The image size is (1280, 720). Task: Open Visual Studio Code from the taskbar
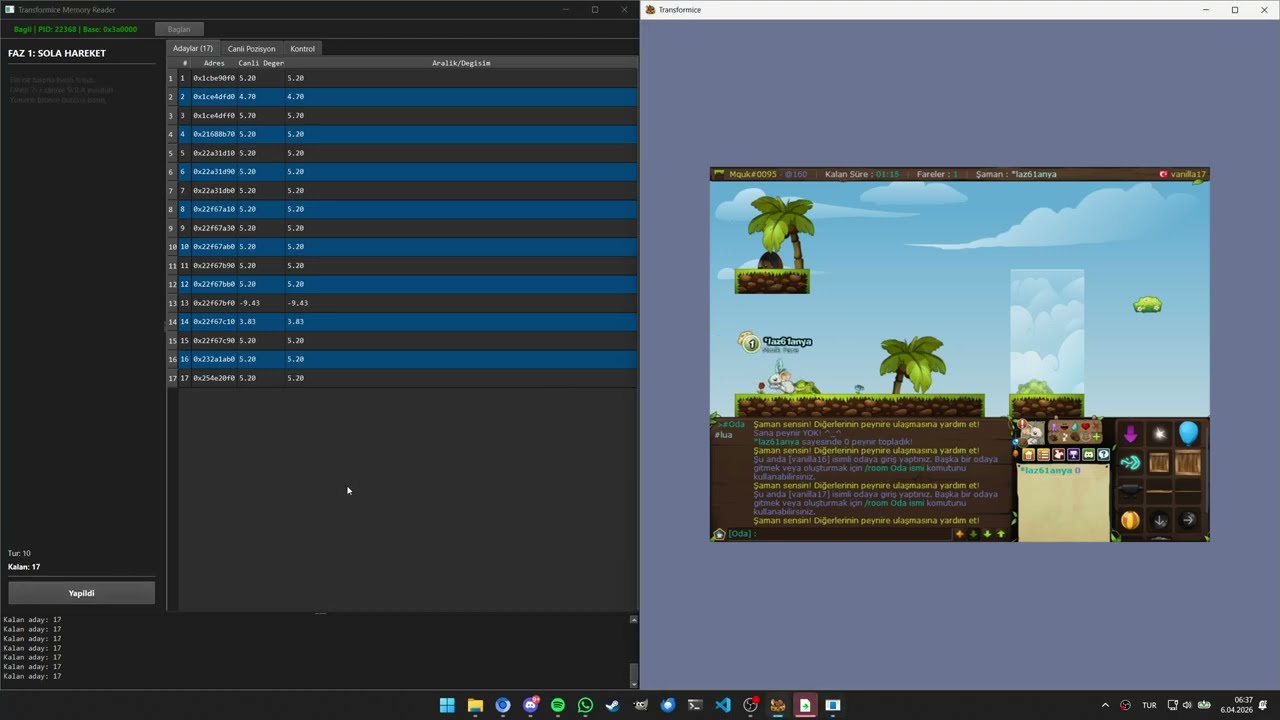[x=723, y=705]
